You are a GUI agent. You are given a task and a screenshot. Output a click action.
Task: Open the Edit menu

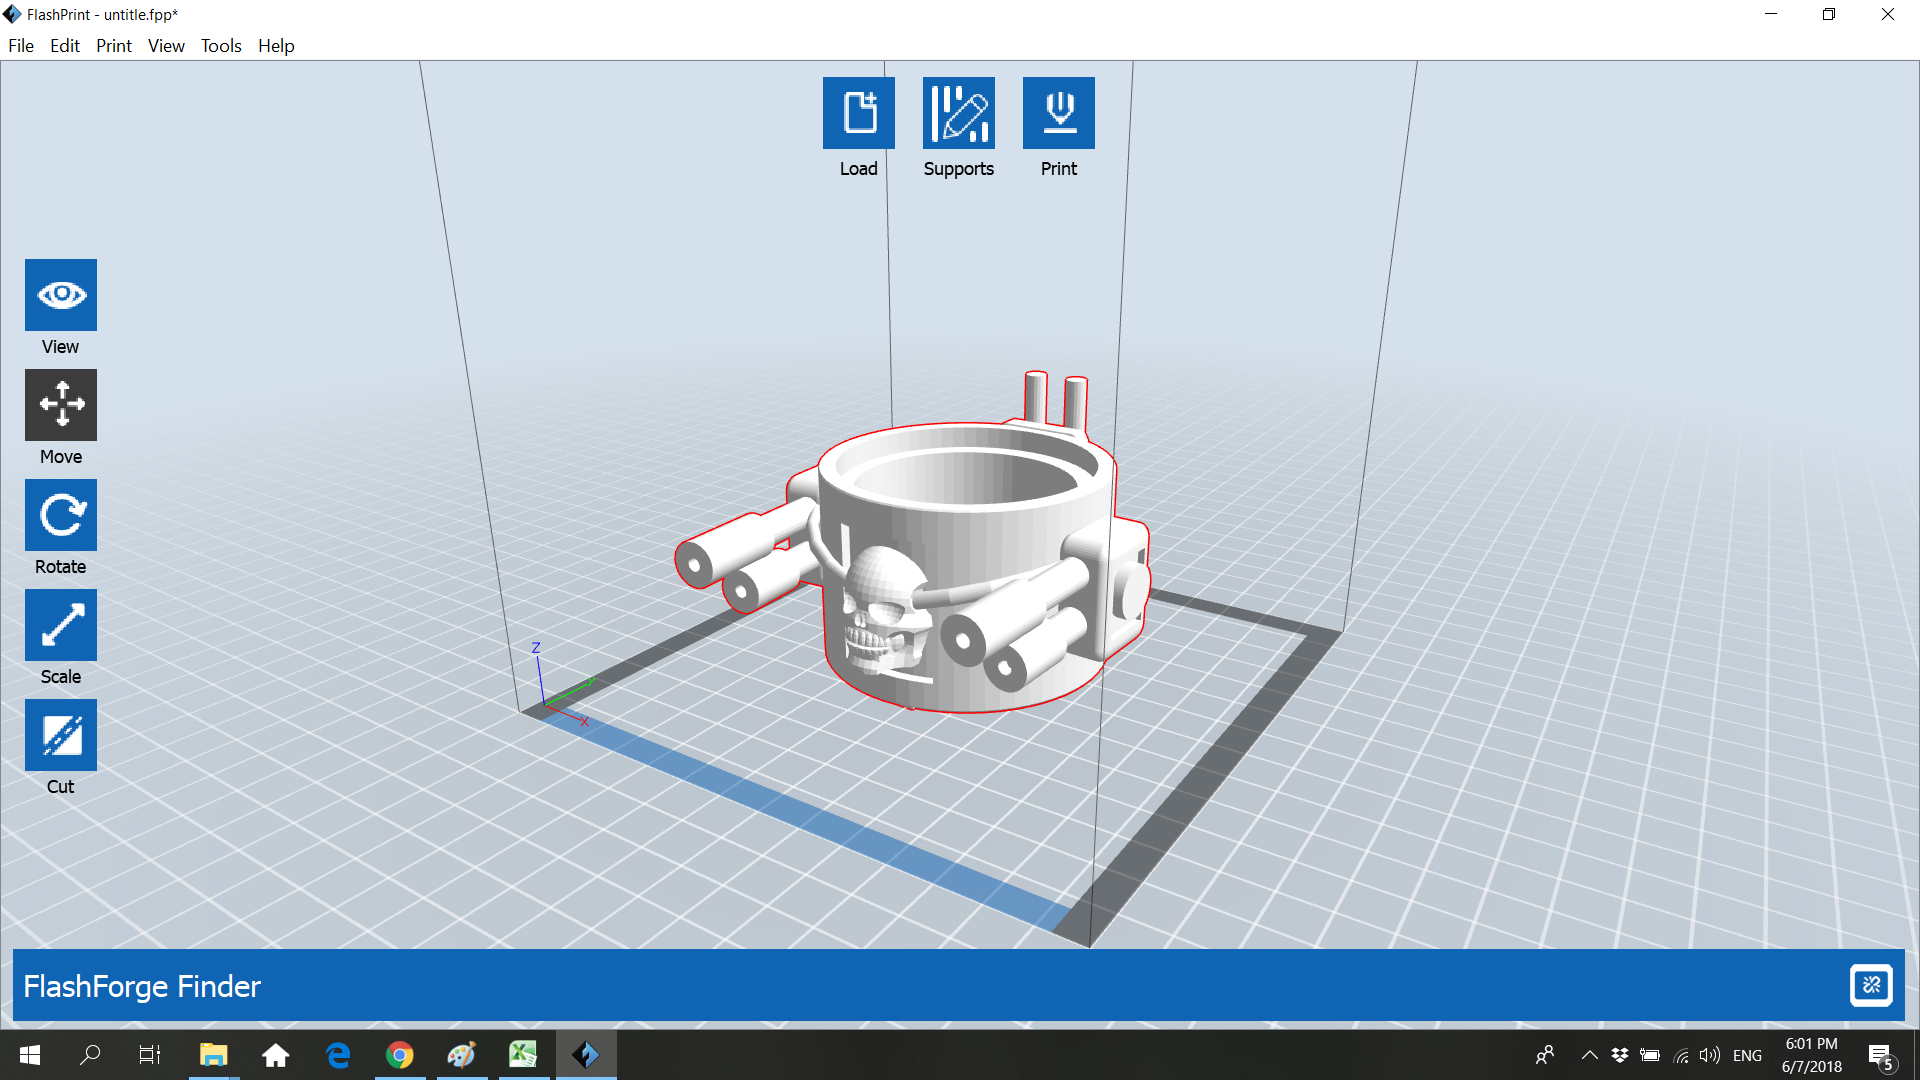65,46
